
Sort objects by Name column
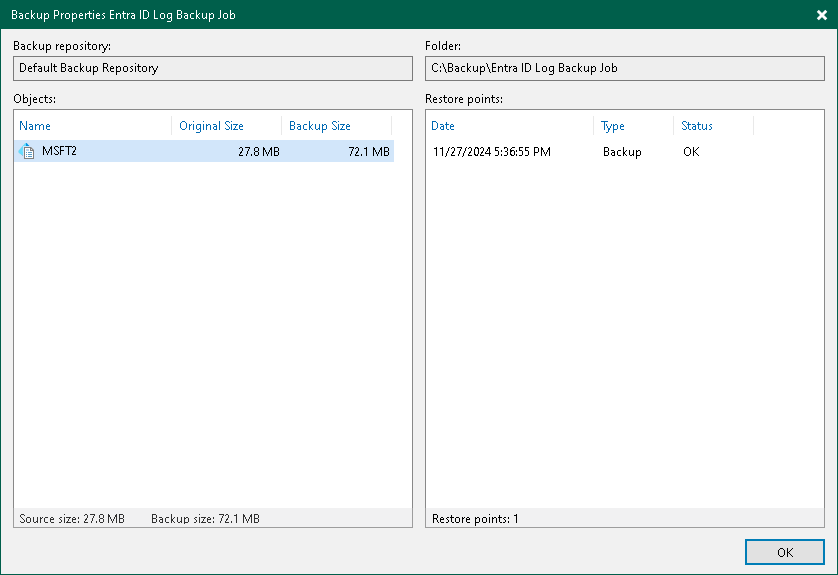point(35,126)
